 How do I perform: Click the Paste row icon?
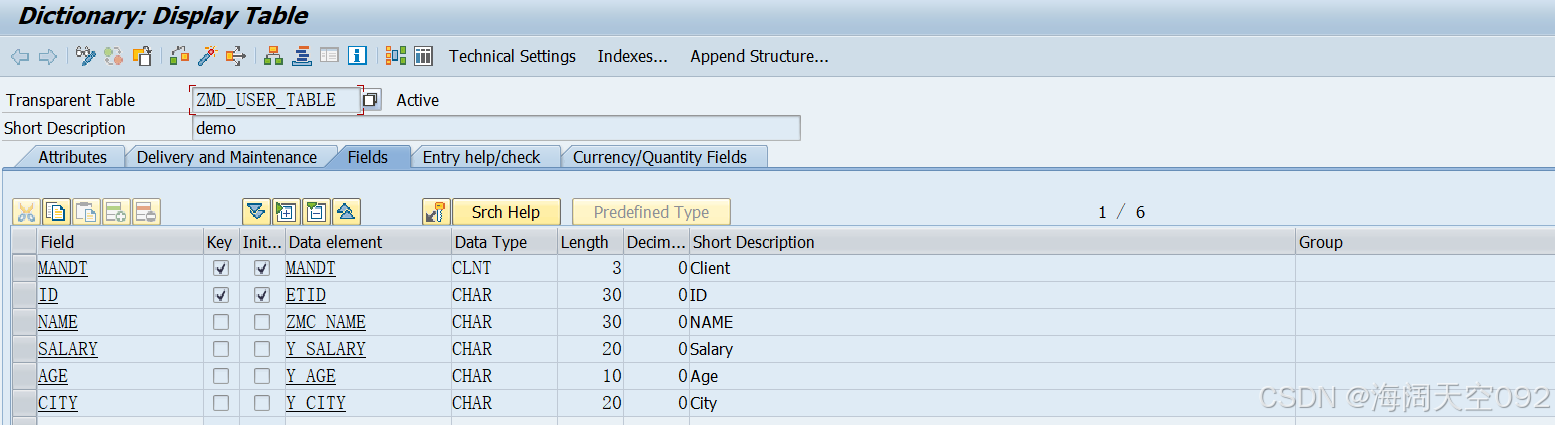click(86, 212)
